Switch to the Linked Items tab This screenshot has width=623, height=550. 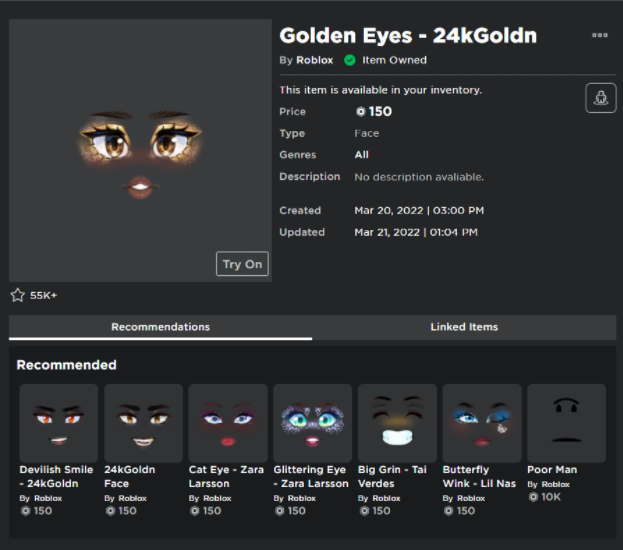coord(464,327)
